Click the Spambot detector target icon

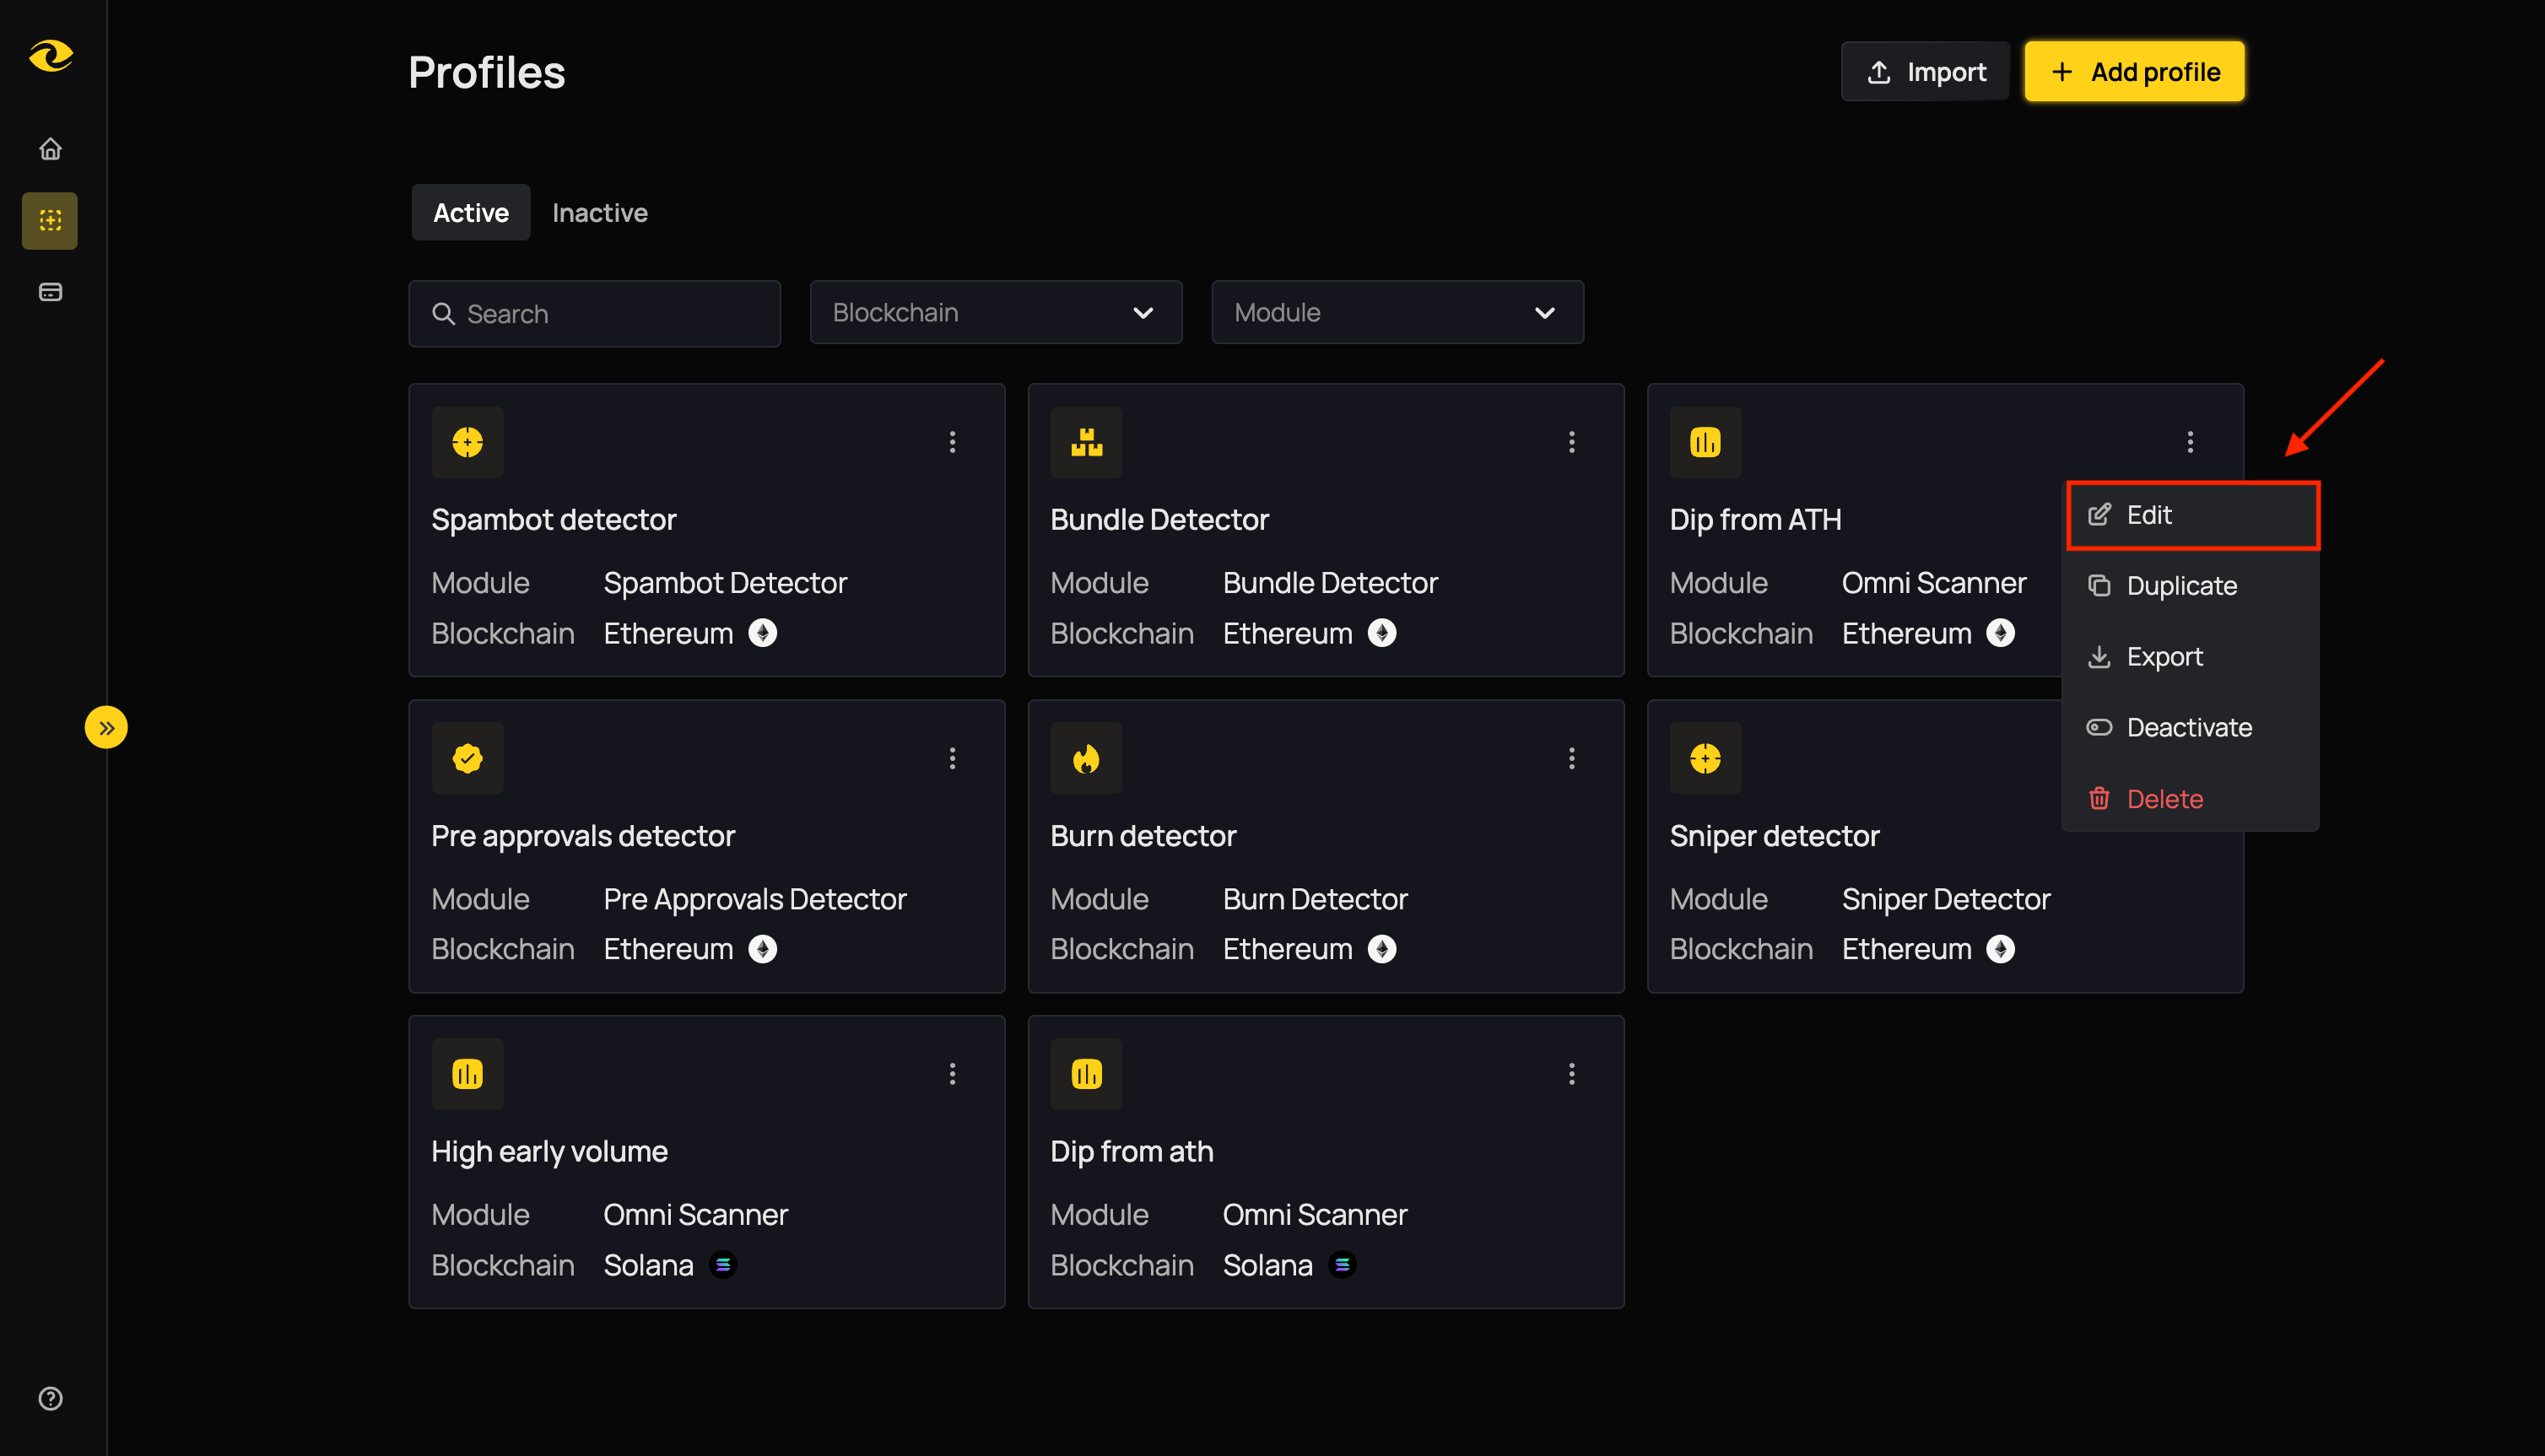coord(467,441)
